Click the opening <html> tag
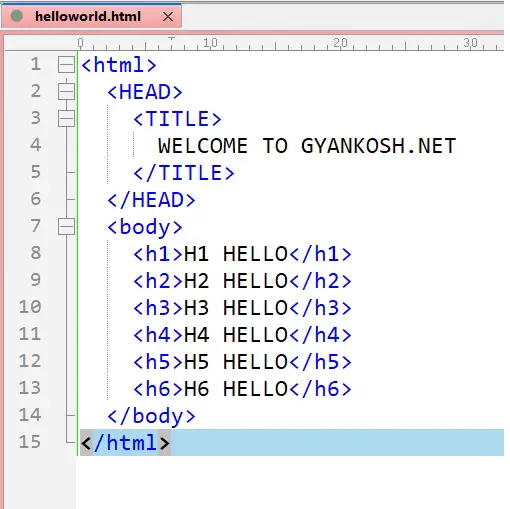Screen dimensions: 510x509 pyautogui.click(x=119, y=65)
